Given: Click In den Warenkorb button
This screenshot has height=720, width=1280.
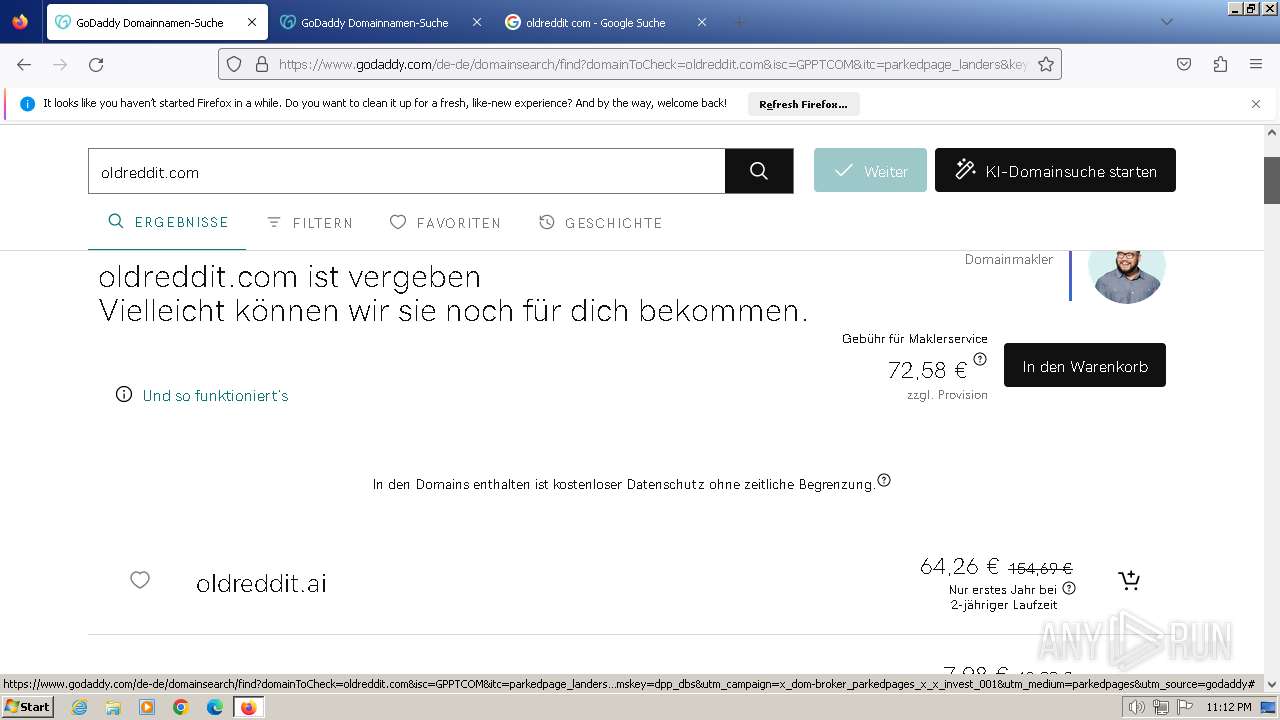Looking at the screenshot, I should 1084,366.
